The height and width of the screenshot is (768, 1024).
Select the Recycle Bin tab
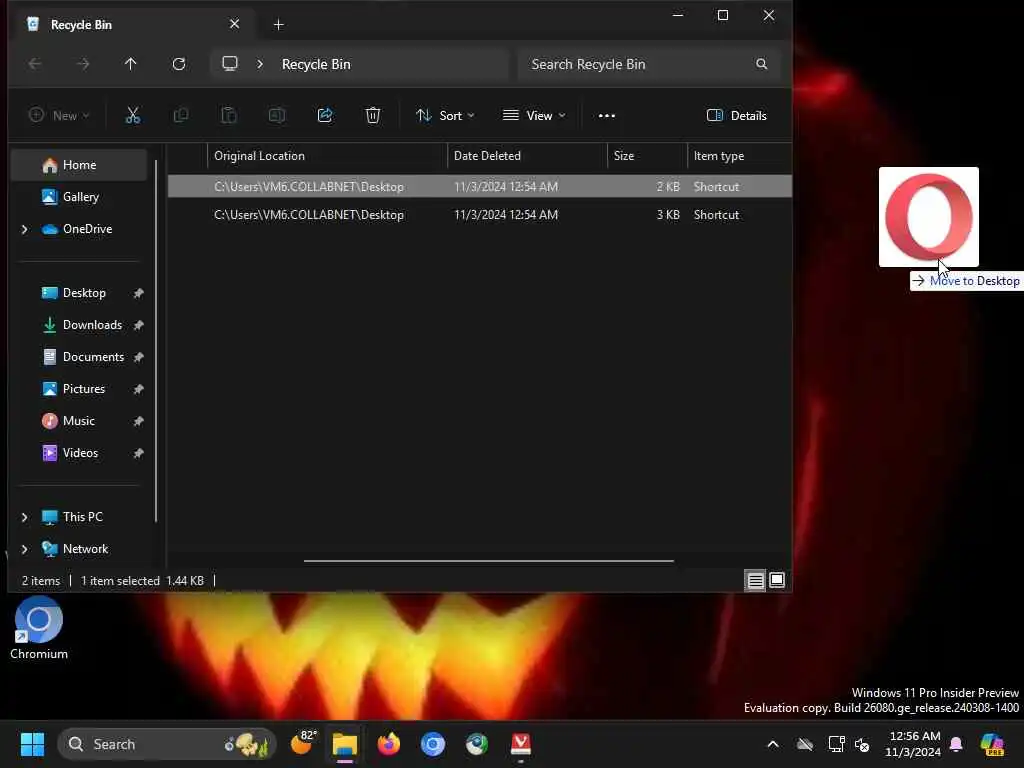[134, 24]
